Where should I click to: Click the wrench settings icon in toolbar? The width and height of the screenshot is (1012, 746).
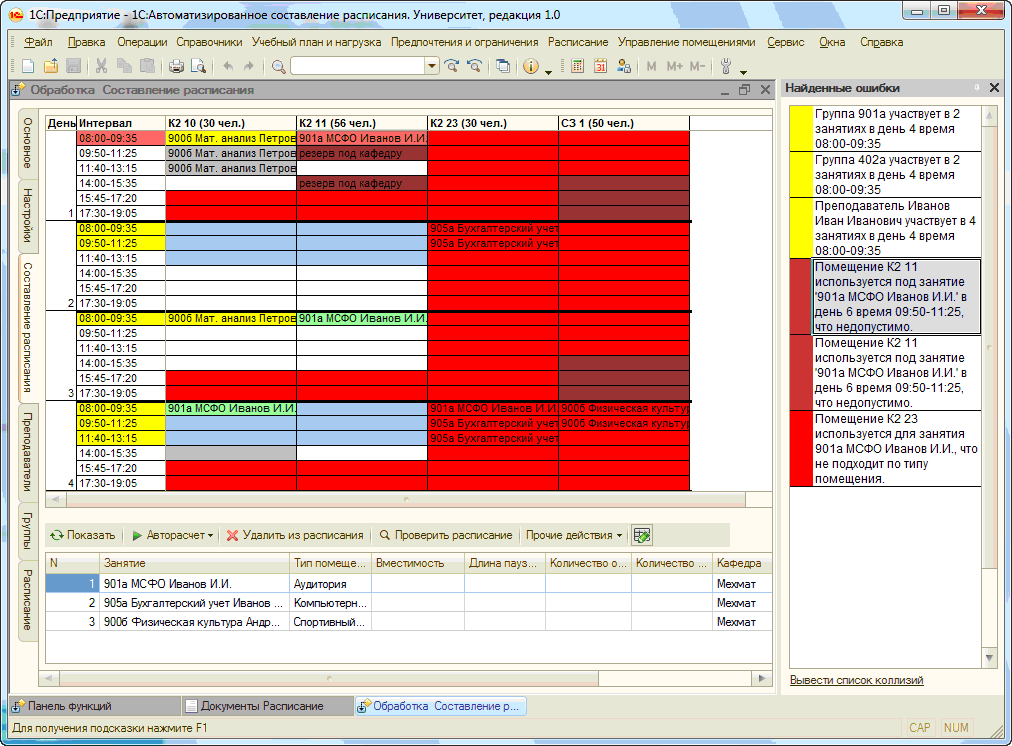(726, 66)
